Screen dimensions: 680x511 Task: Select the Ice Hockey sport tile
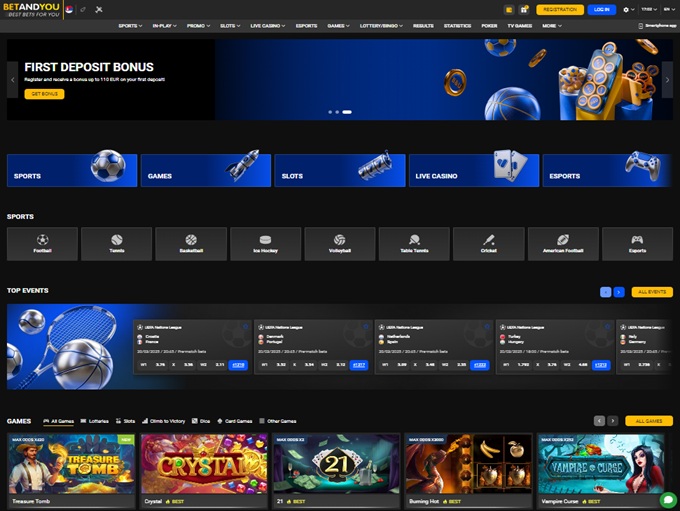pyautogui.click(x=265, y=244)
